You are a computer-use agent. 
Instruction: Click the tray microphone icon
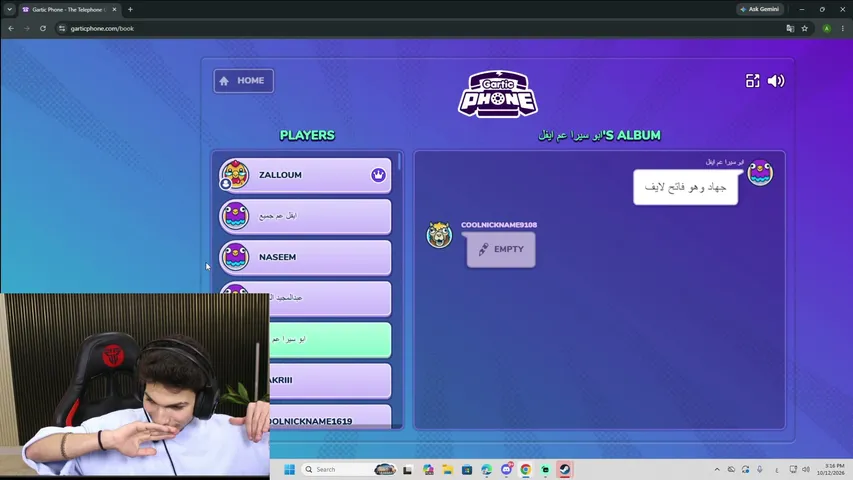coord(759,469)
